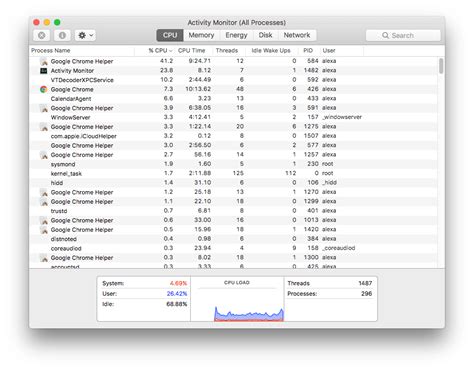Sort by PID column header
The image size is (474, 370).
308,51
